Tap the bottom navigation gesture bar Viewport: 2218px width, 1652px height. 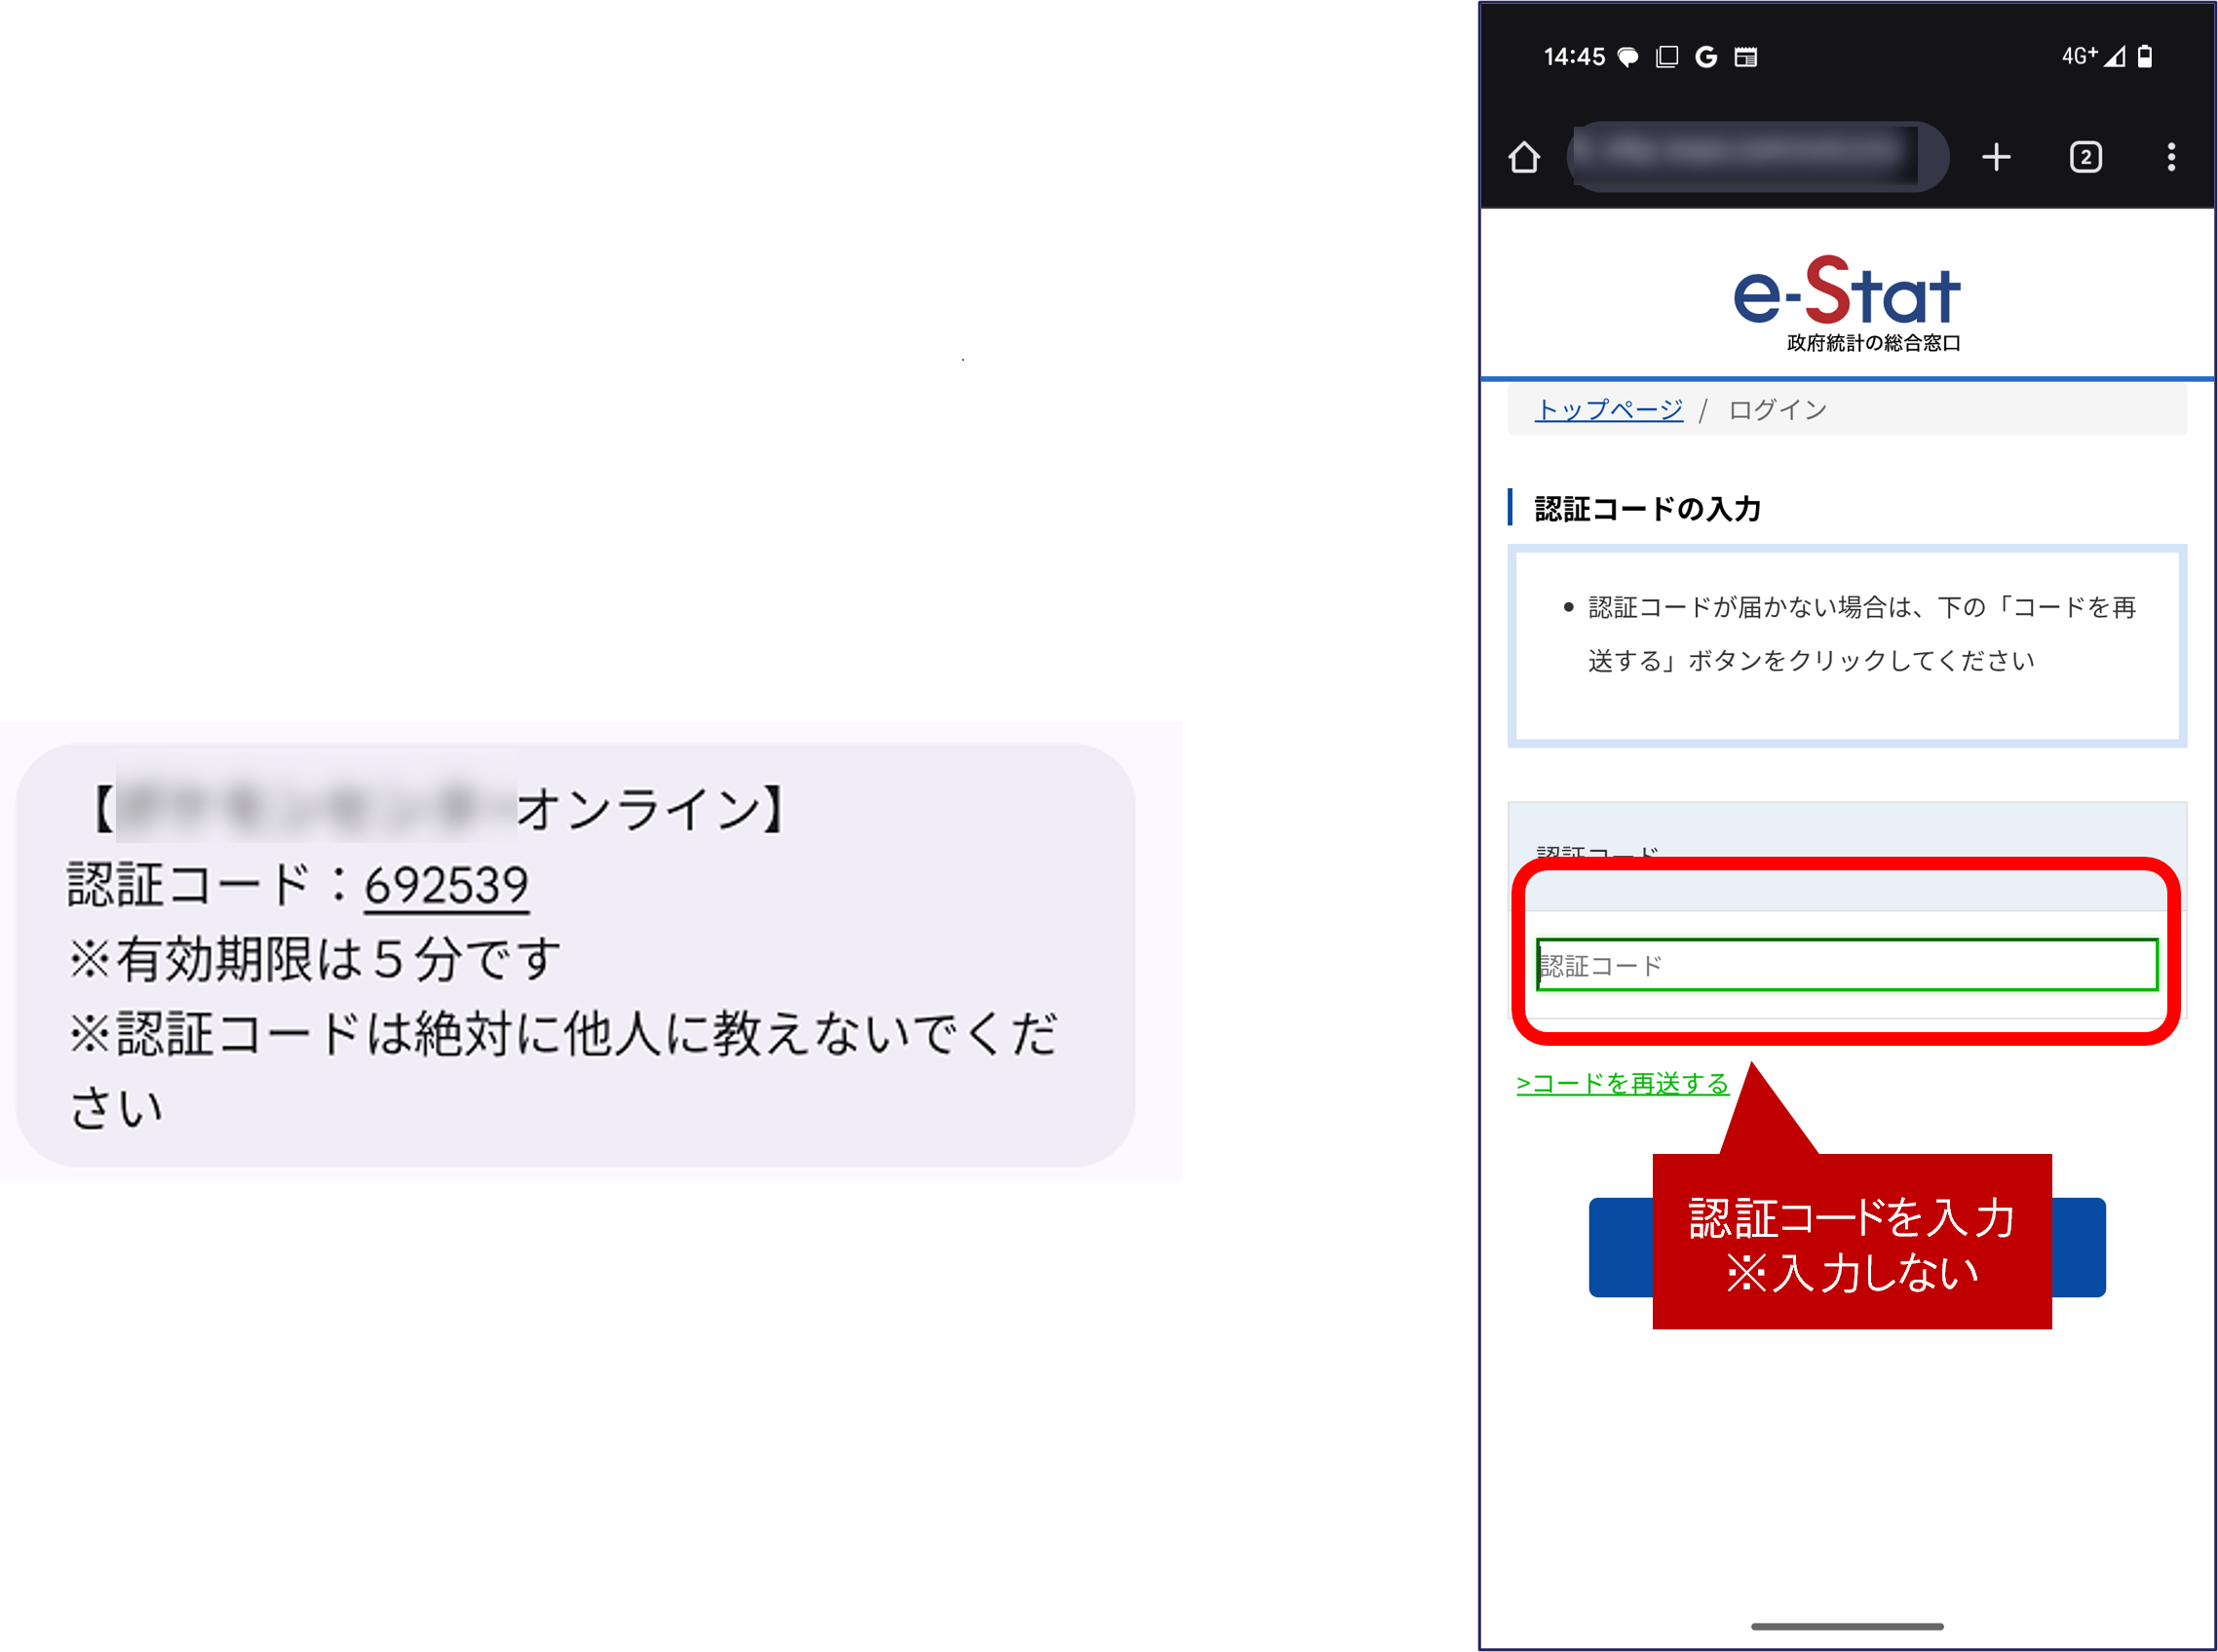pos(1846,1626)
